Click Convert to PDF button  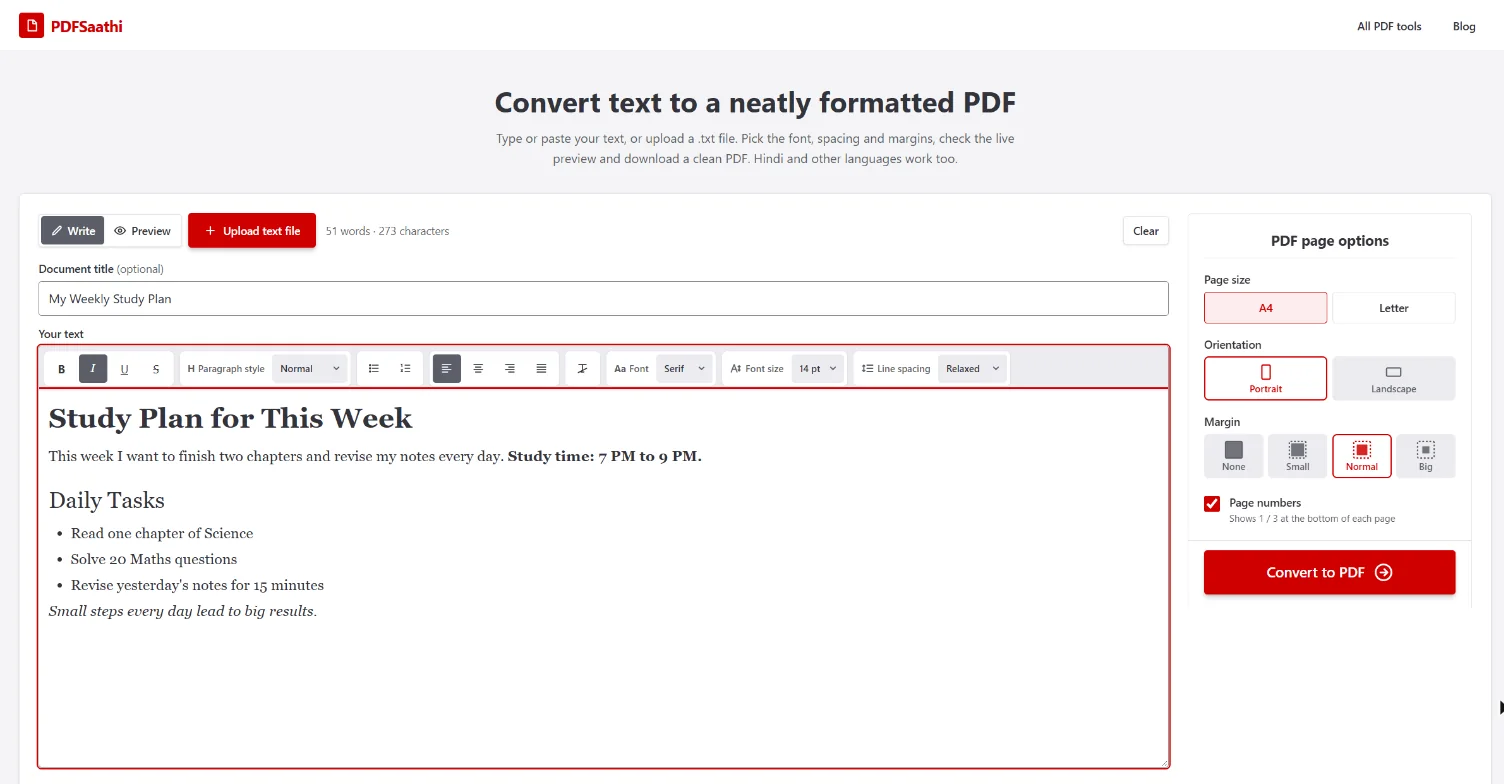click(x=1329, y=572)
